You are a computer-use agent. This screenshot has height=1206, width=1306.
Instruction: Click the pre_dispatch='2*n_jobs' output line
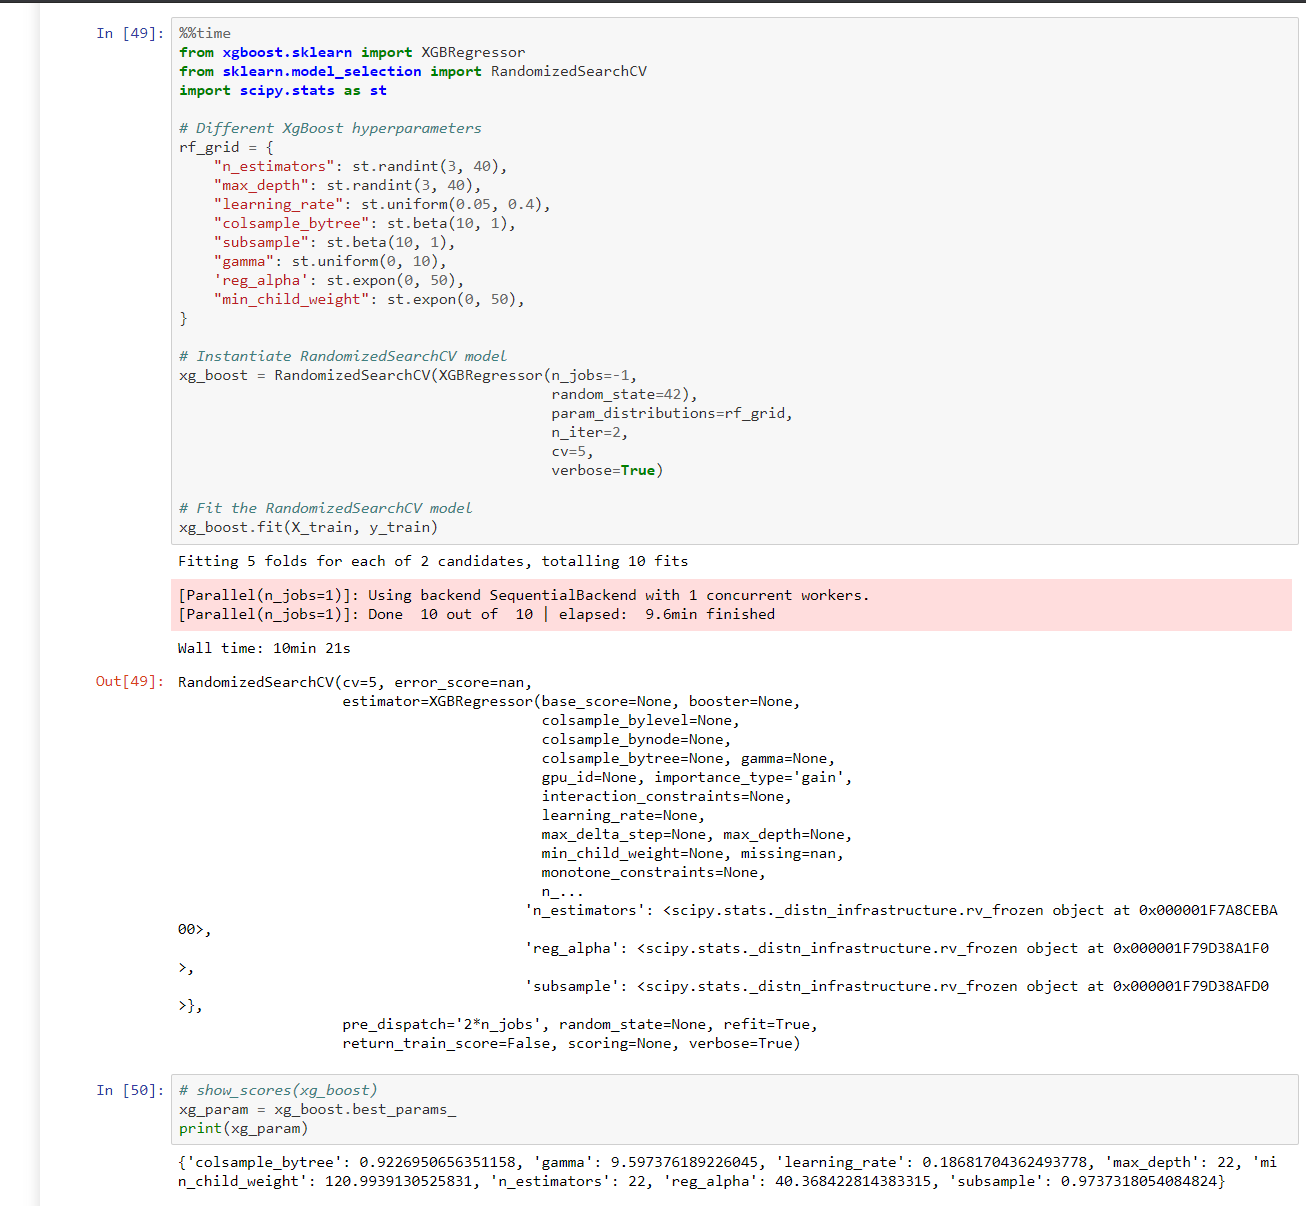(580, 1024)
